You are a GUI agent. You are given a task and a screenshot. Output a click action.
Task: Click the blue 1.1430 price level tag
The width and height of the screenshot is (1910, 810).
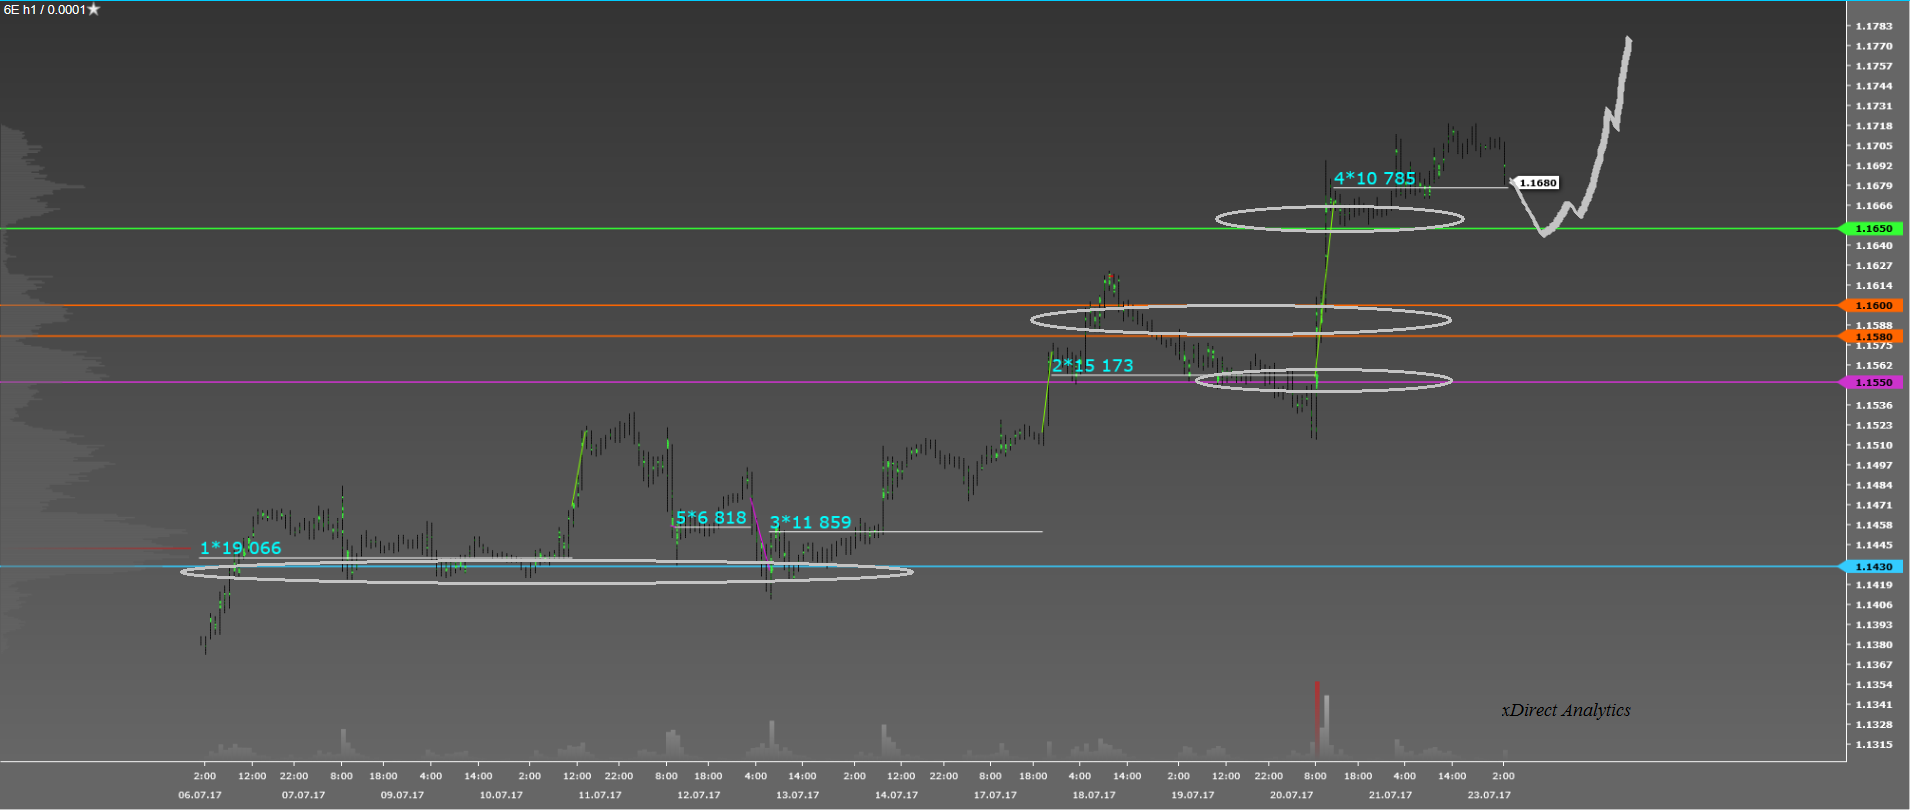pos(1873,567)
